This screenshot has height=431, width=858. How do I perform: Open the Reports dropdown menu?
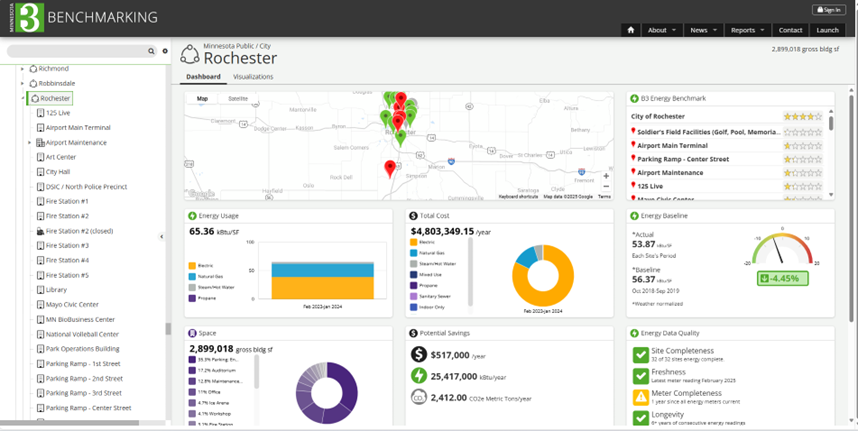tap(748, 30)
